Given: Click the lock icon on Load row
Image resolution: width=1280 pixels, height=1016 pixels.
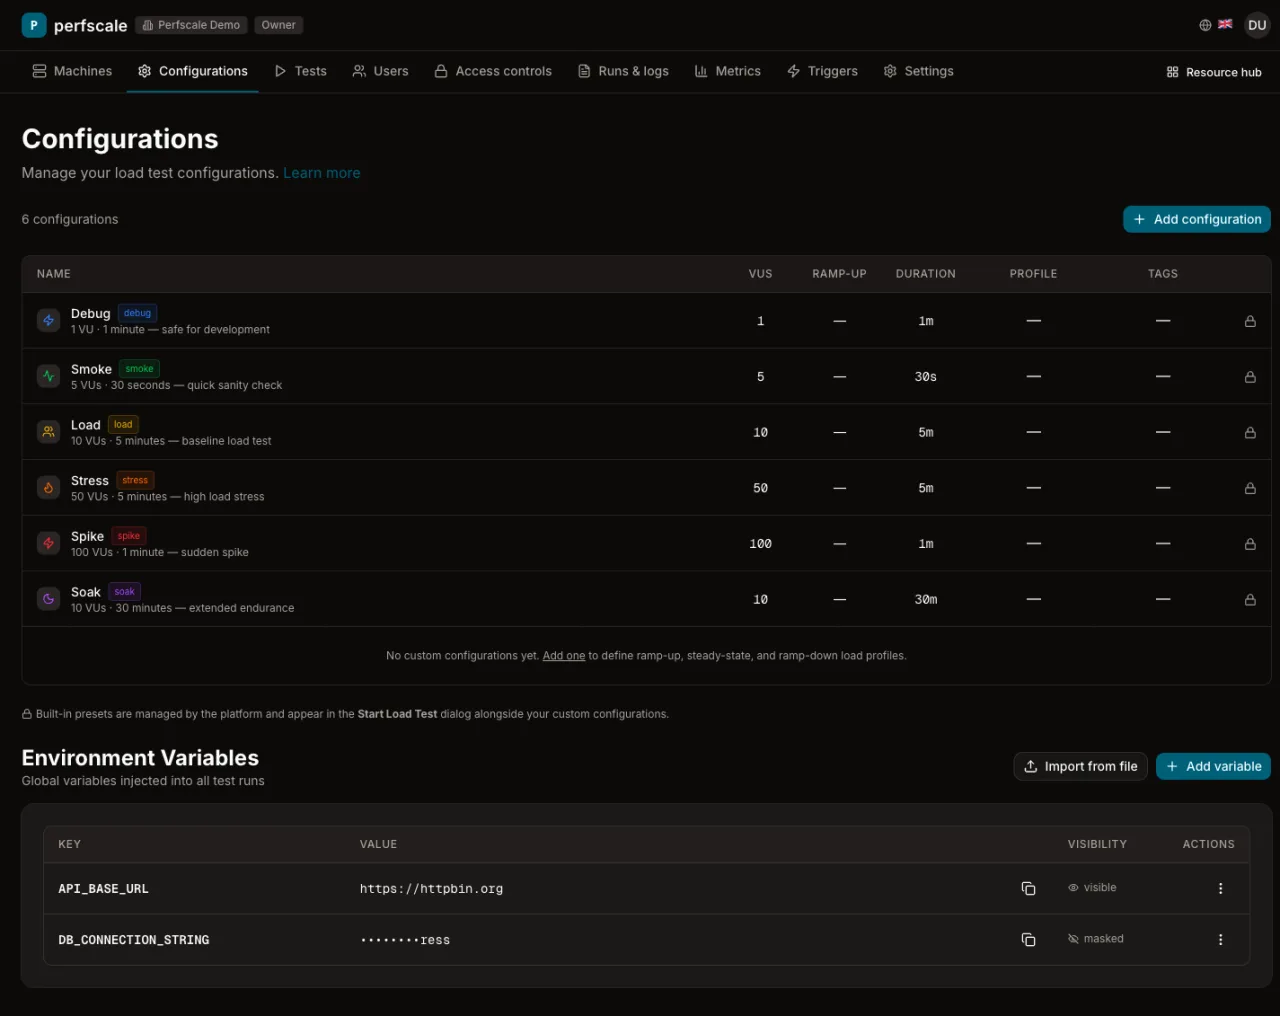Looking at the screenshot, I should tap(1250, 433).
